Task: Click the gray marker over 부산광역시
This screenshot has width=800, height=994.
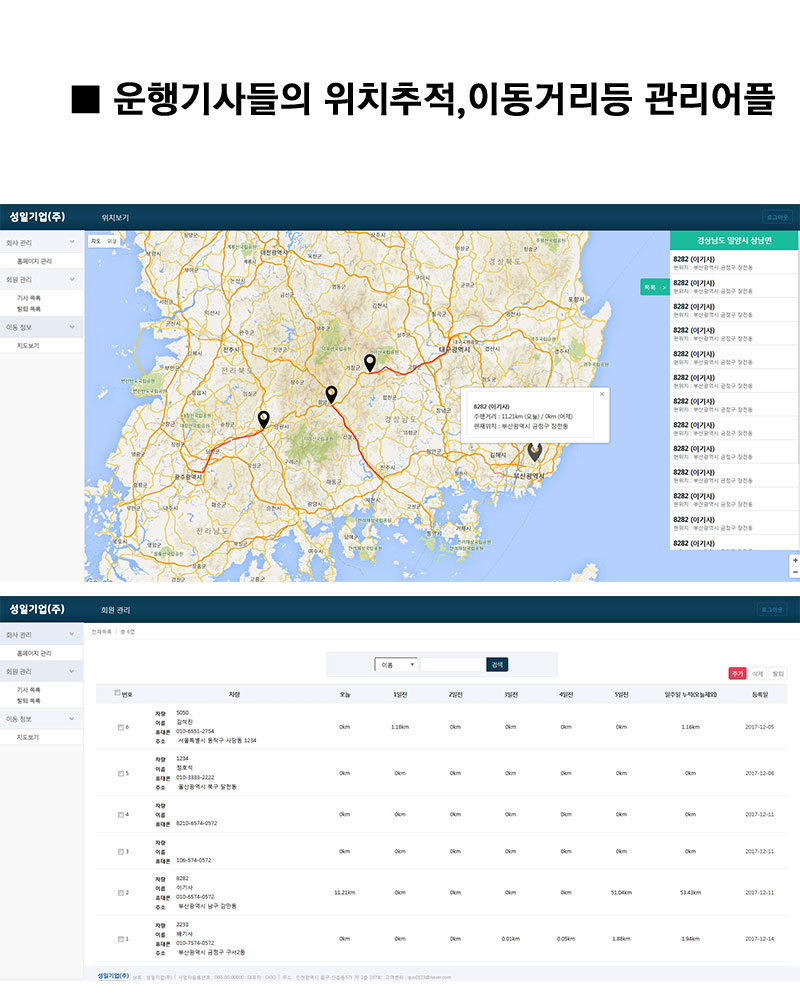Action: [x=535, y=451]
